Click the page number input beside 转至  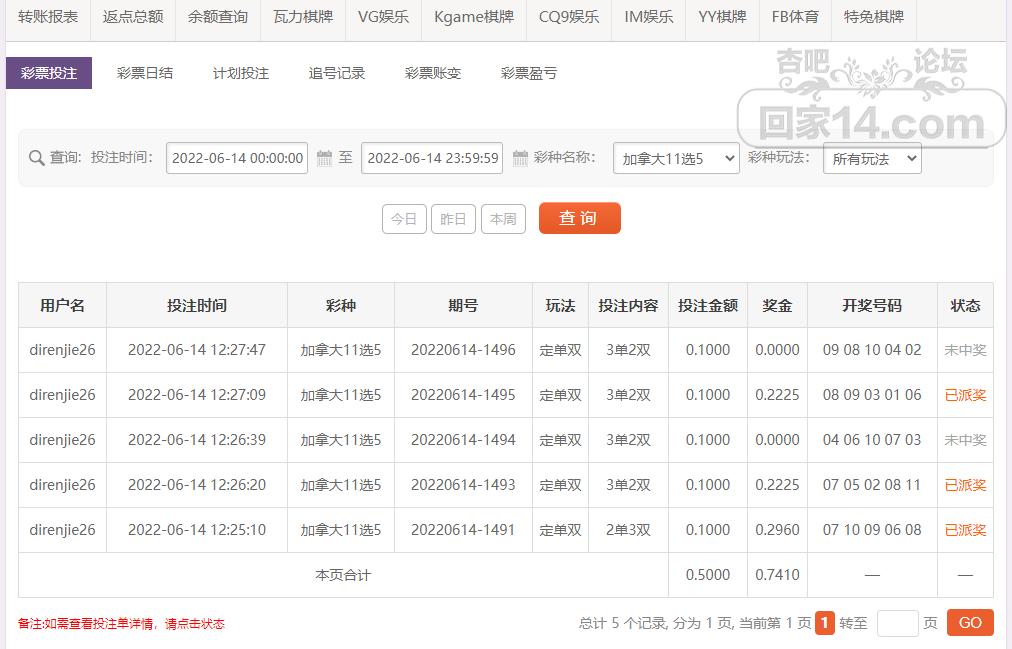click(898, 622)
